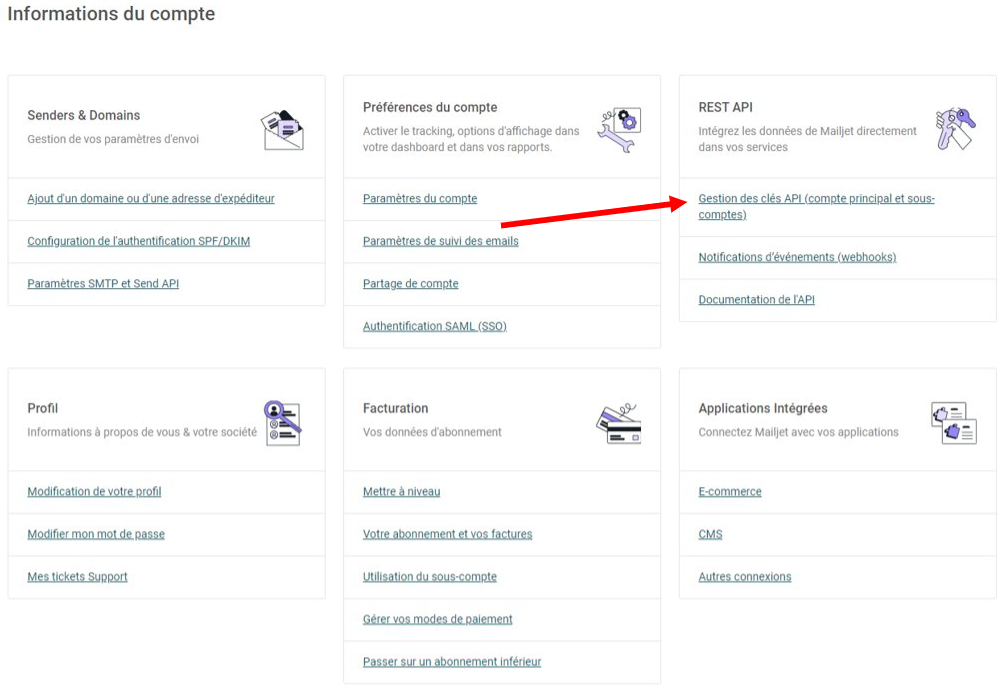Click Mettre à niveau link
This screenshot has height=689, width=1003.
click(402, 491)
